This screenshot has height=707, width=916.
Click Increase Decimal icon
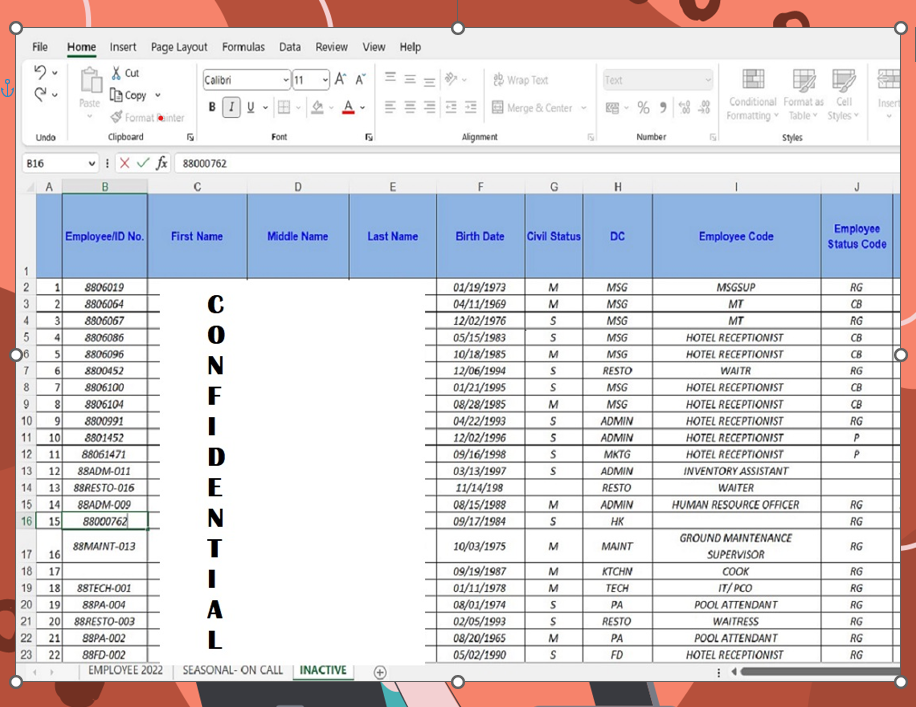pyautogui.click(x=684, y=108)
